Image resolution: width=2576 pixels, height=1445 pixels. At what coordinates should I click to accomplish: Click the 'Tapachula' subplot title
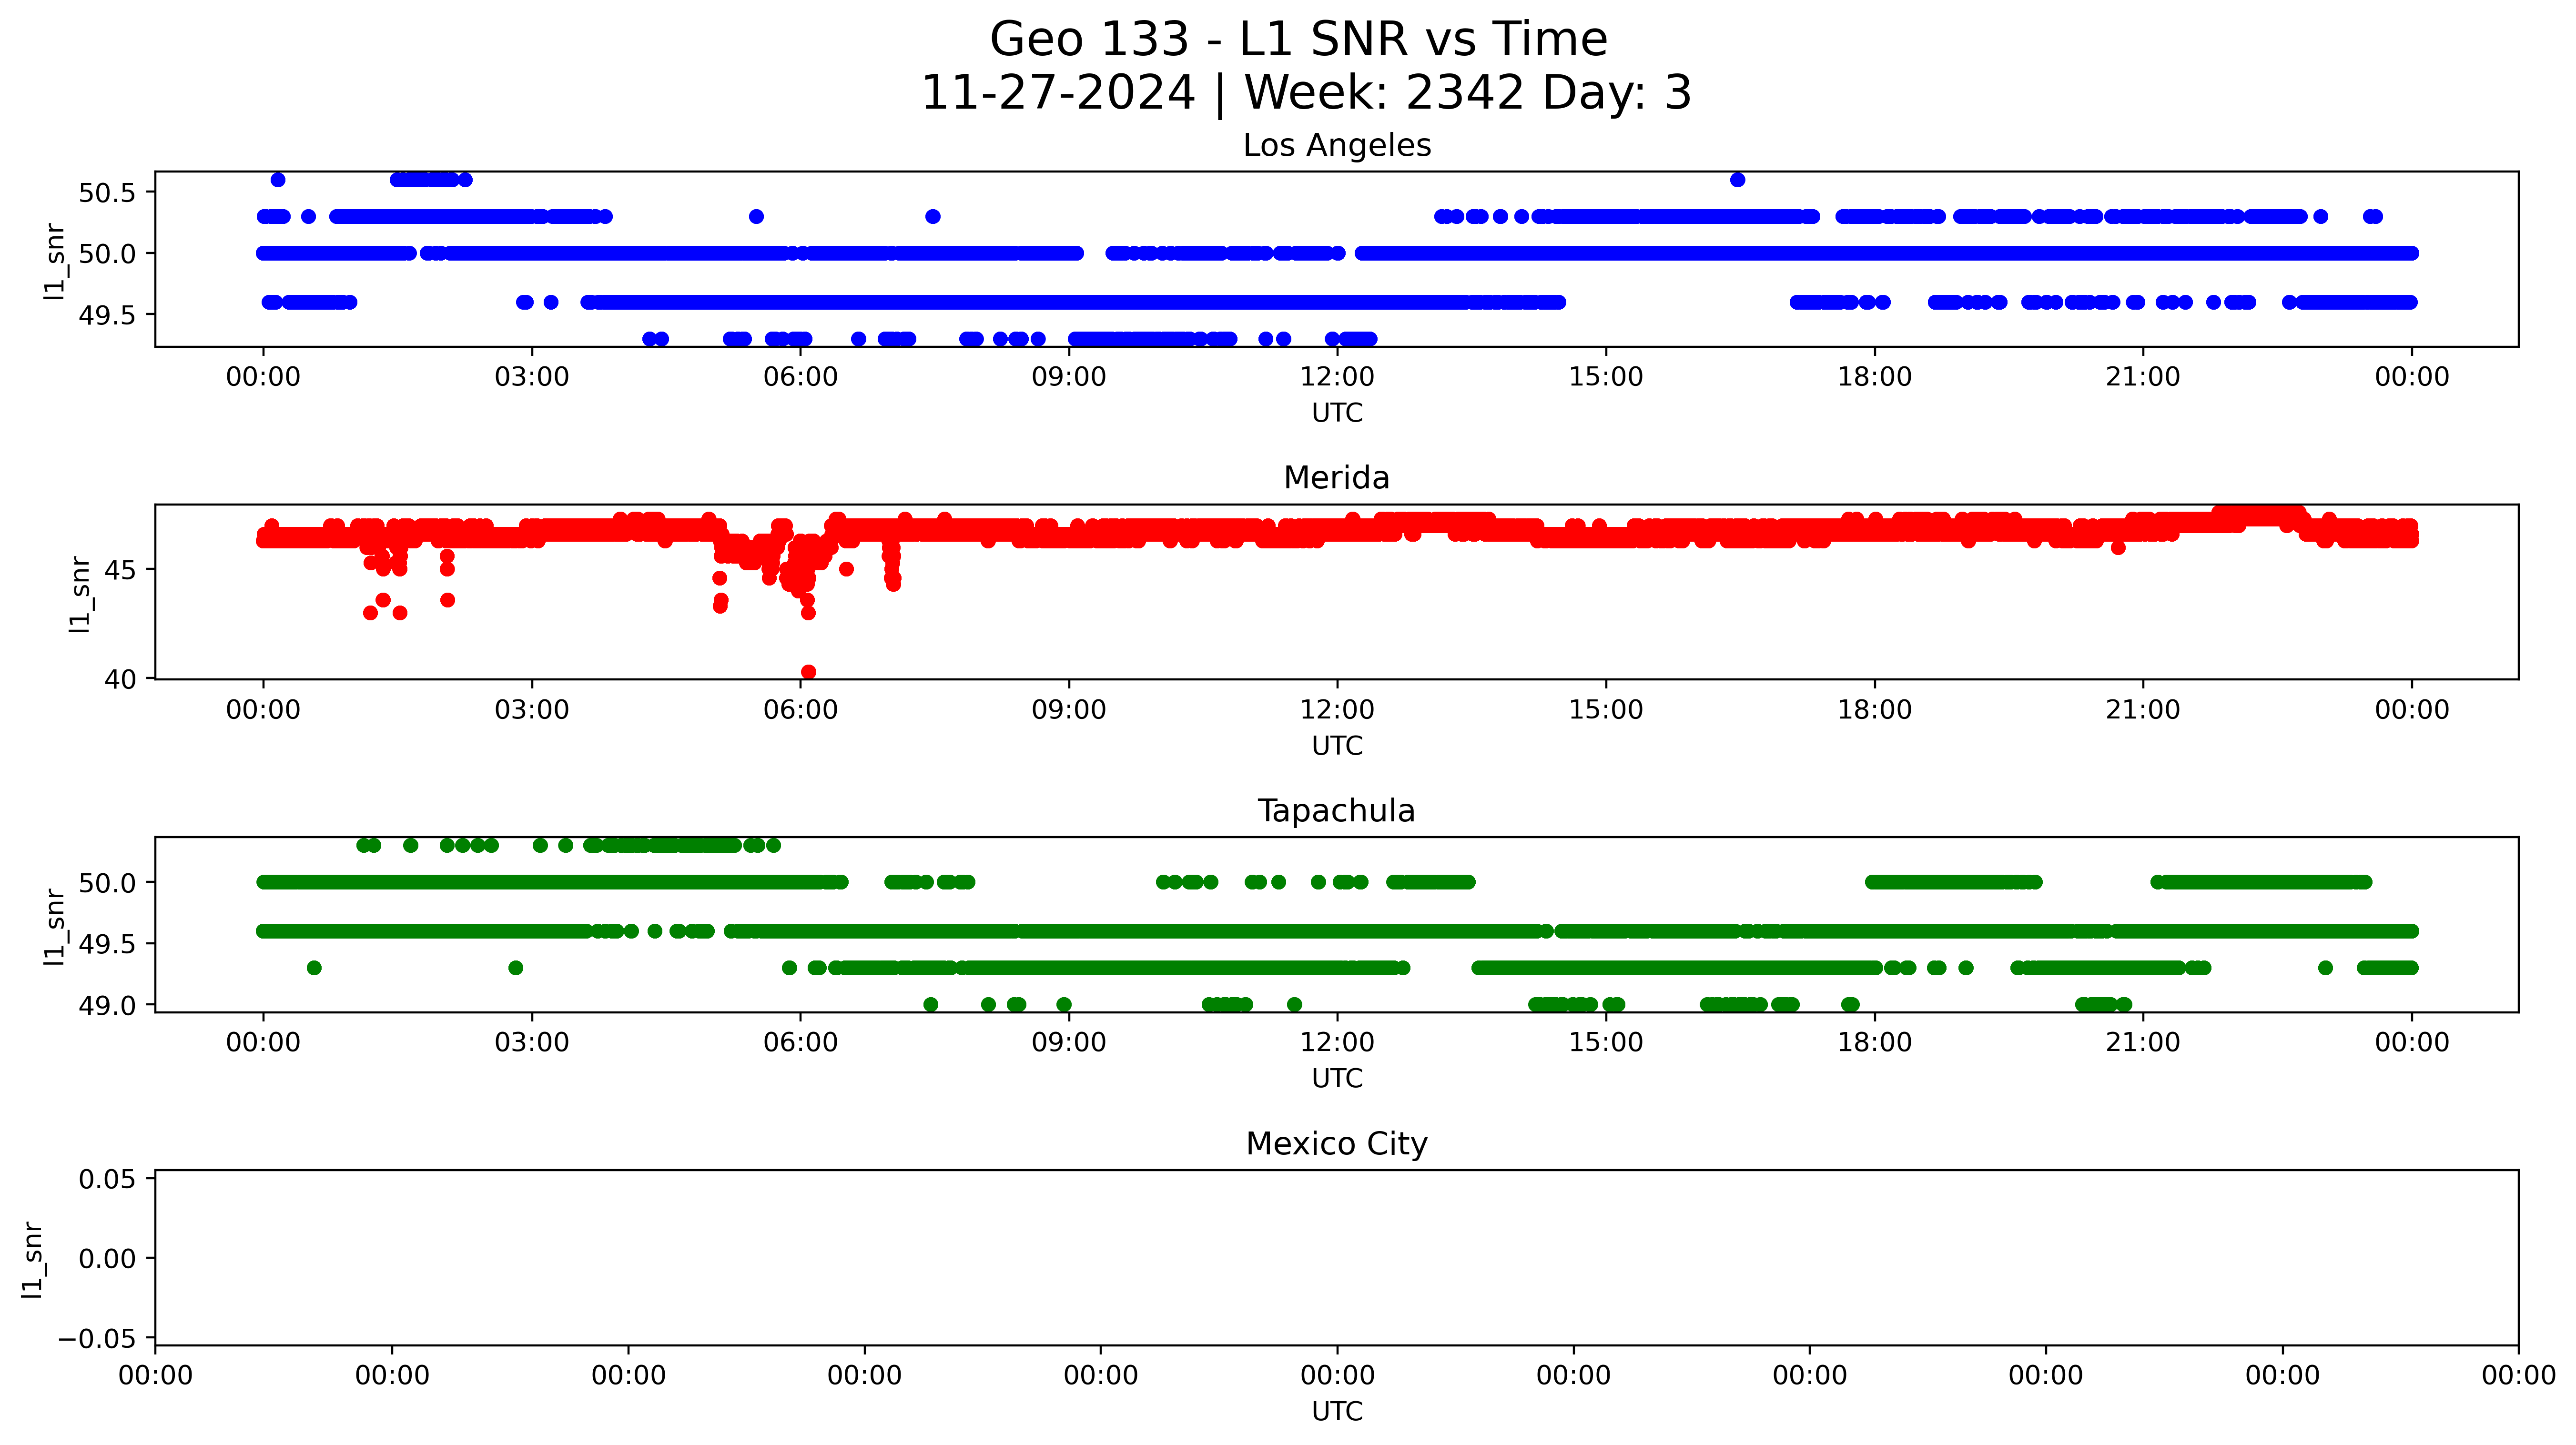[x=1336, y=811]
